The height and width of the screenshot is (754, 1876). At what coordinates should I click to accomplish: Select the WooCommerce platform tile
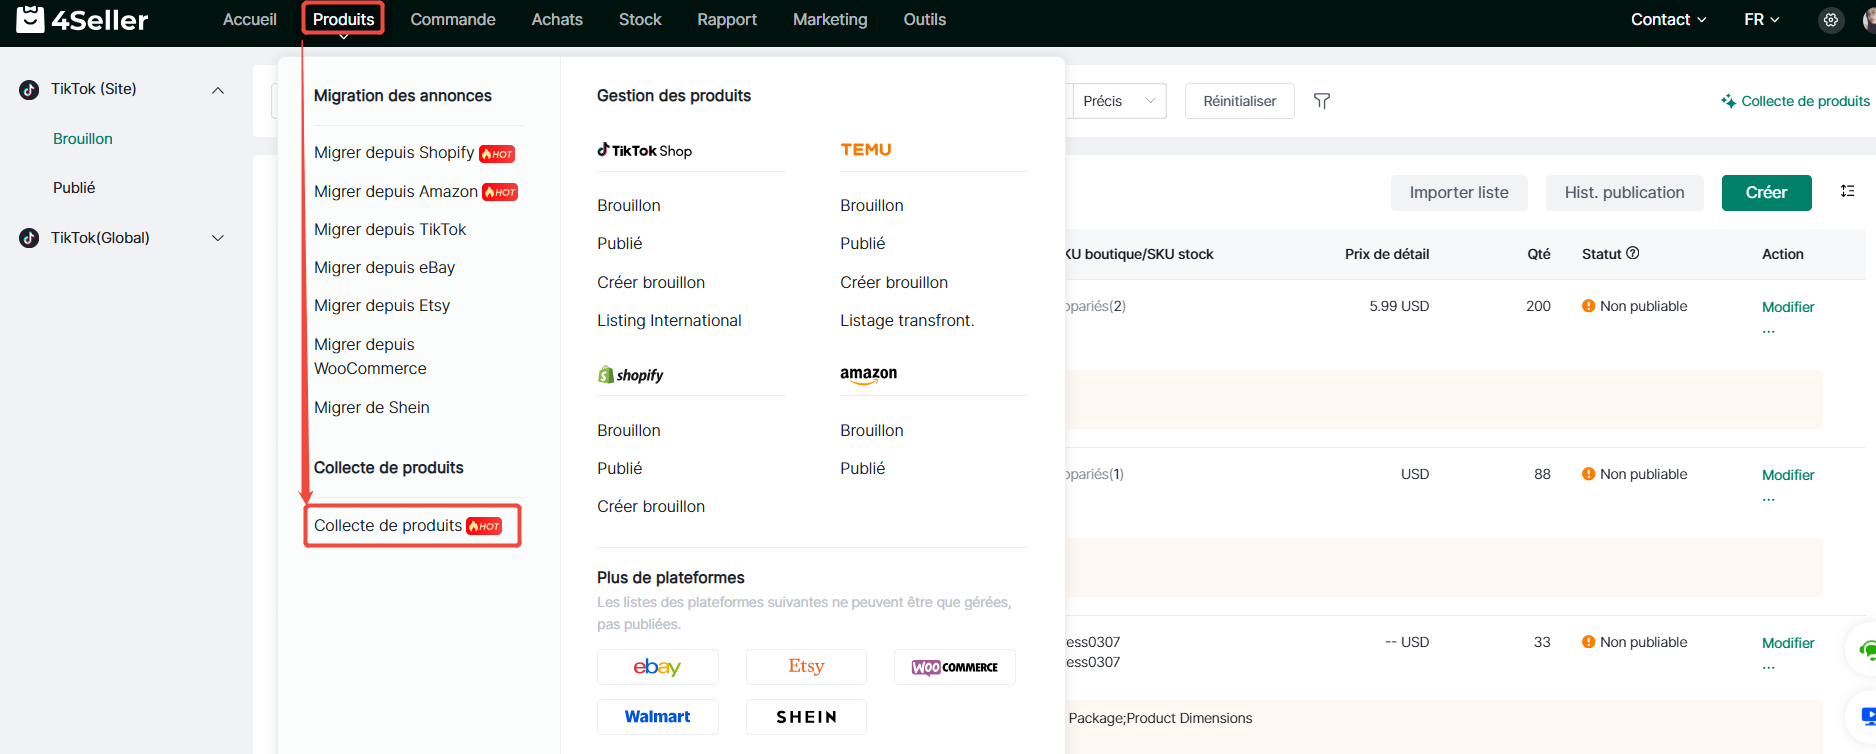[x=954, y=667]
